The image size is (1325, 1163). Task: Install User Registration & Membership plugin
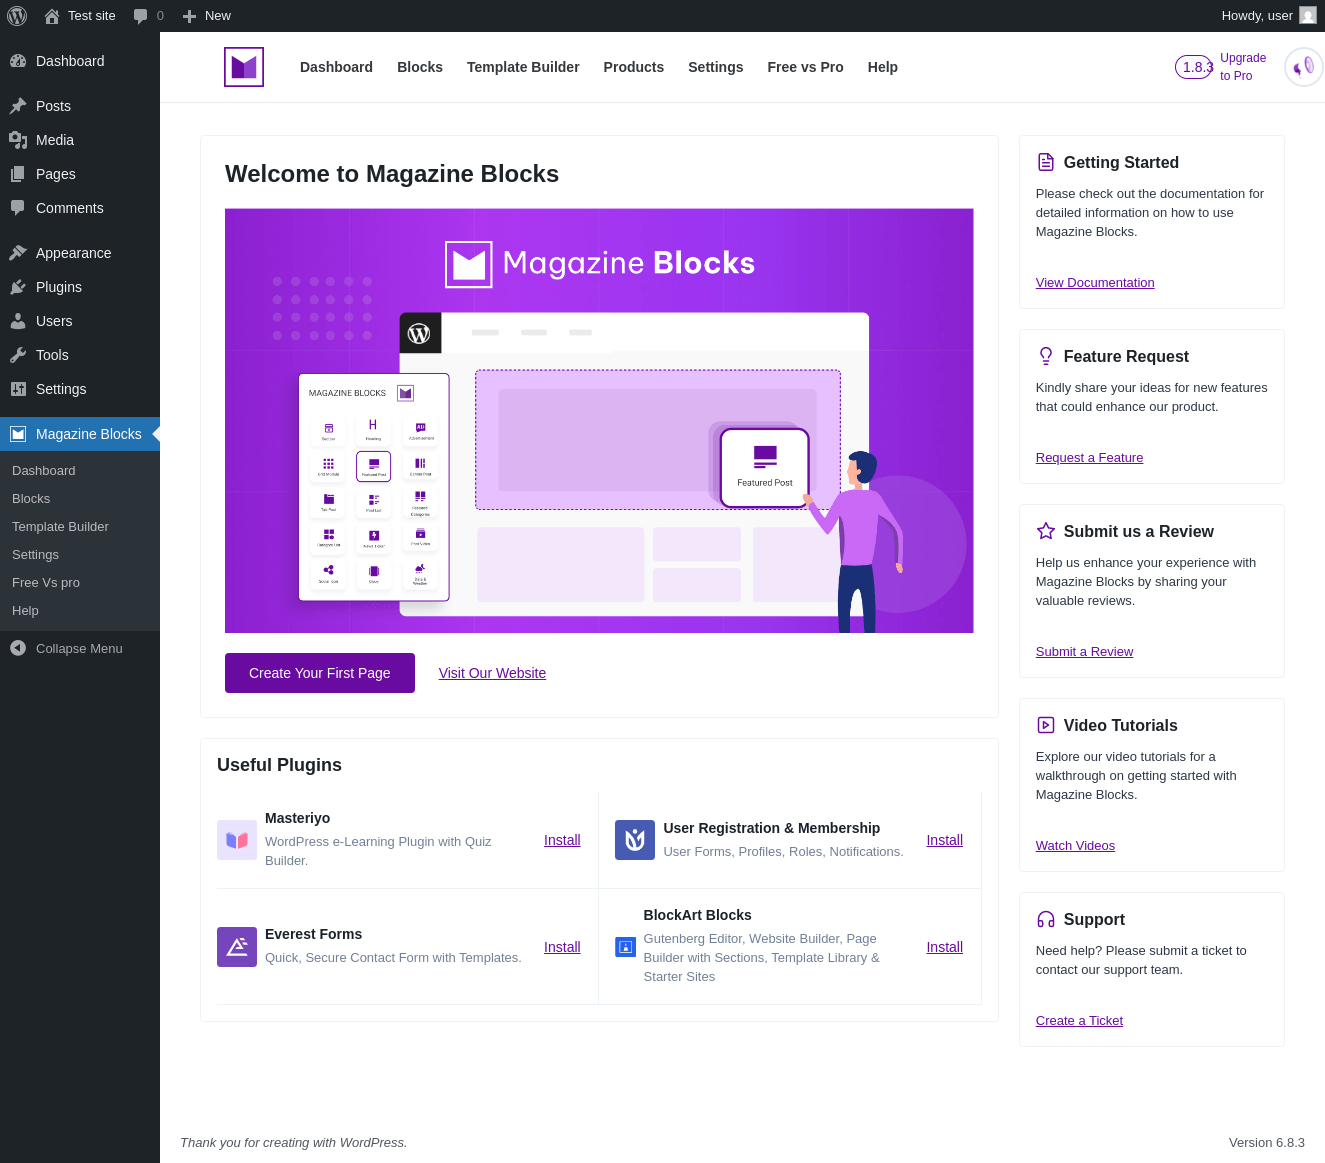[x=945, y=840]
